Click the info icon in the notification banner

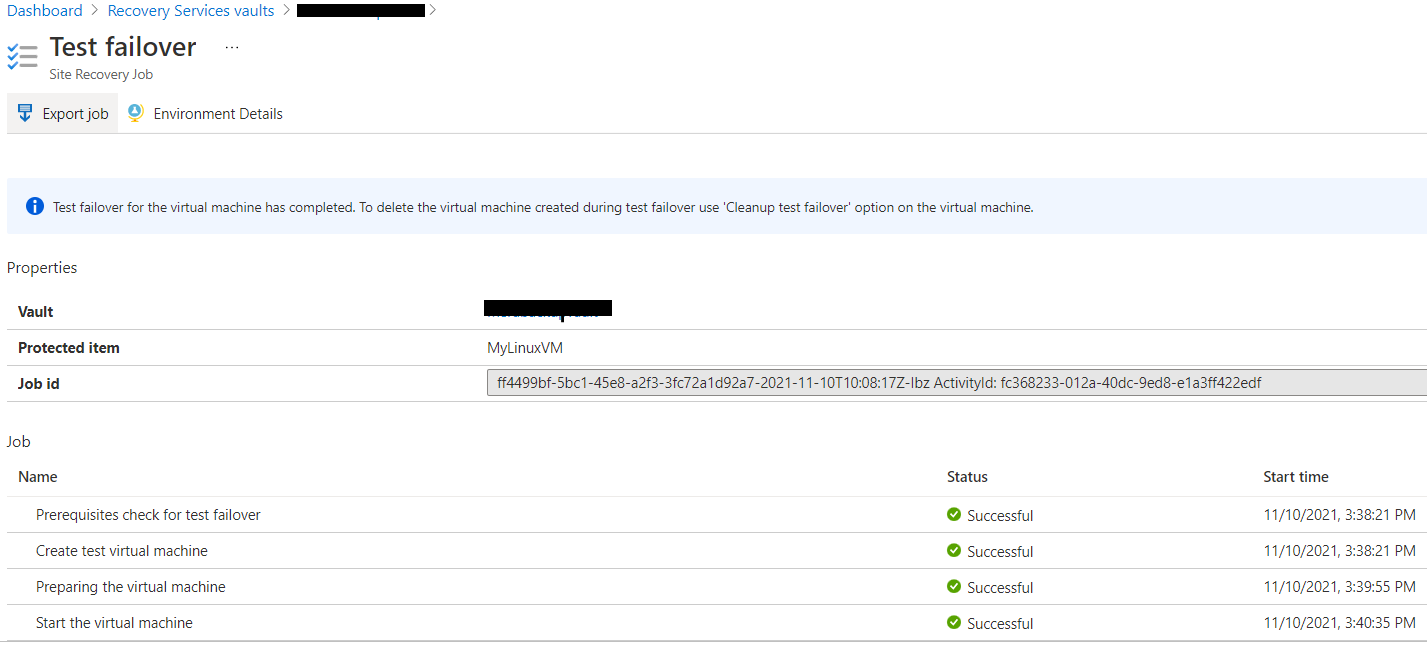coord(35,206)
